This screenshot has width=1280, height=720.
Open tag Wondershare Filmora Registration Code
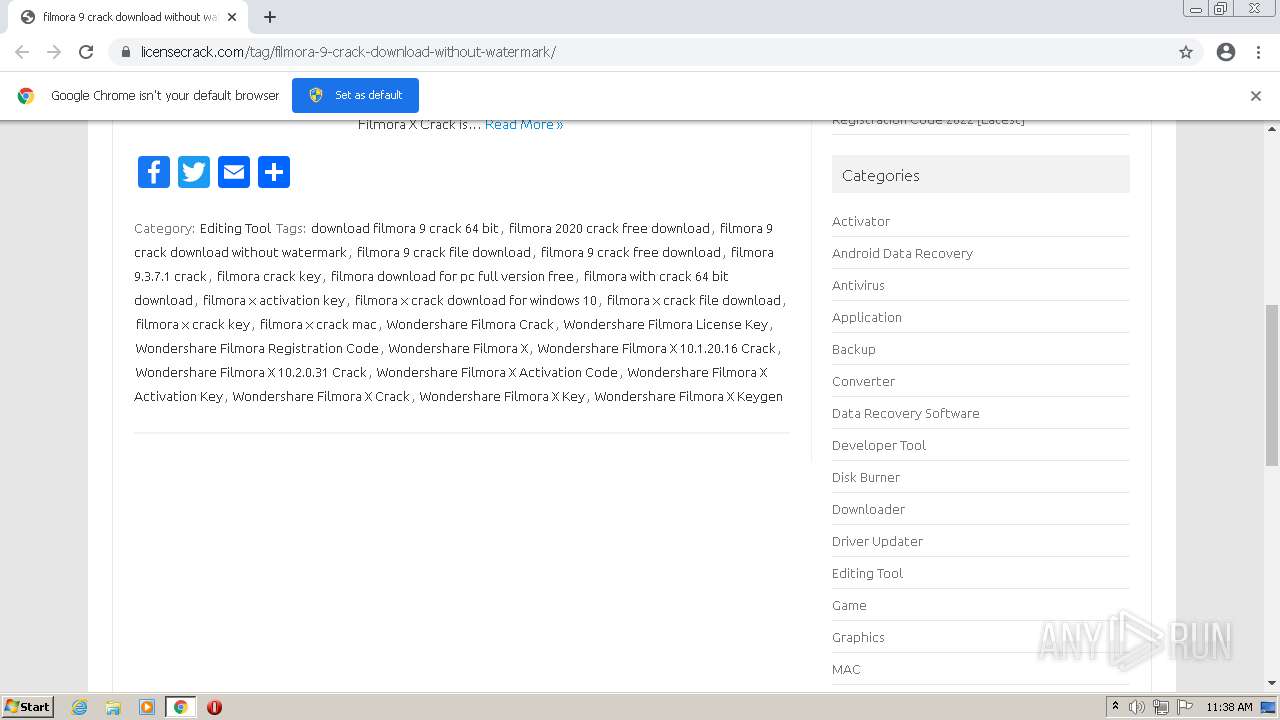(257, 348)
